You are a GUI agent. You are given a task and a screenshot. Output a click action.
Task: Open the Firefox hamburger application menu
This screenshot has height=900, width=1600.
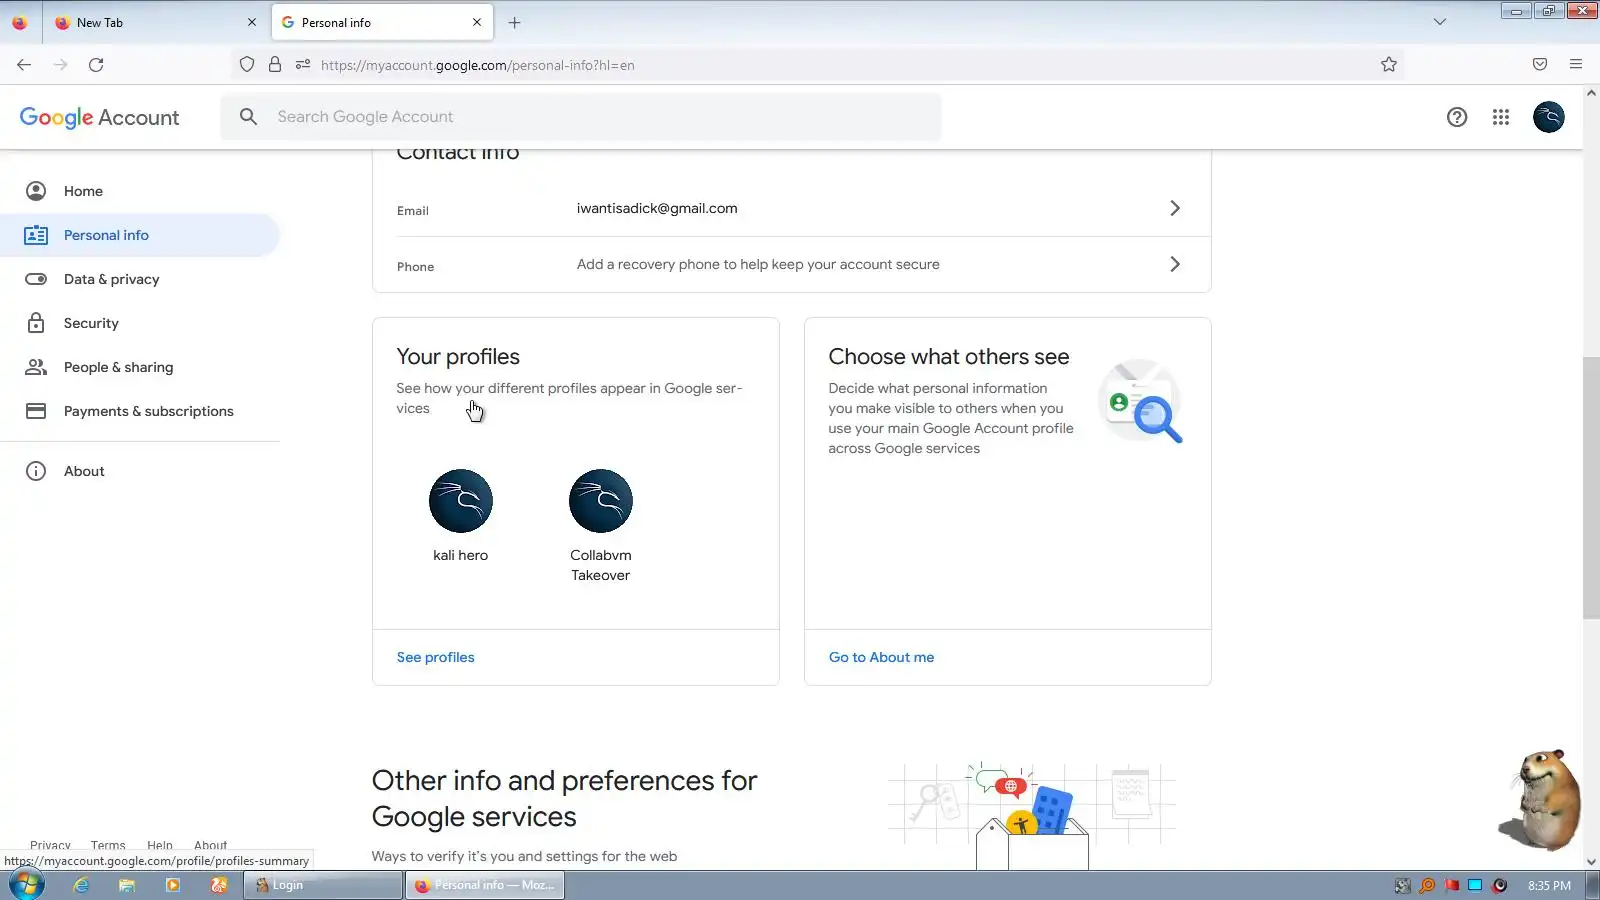(x=1576, y=65)
